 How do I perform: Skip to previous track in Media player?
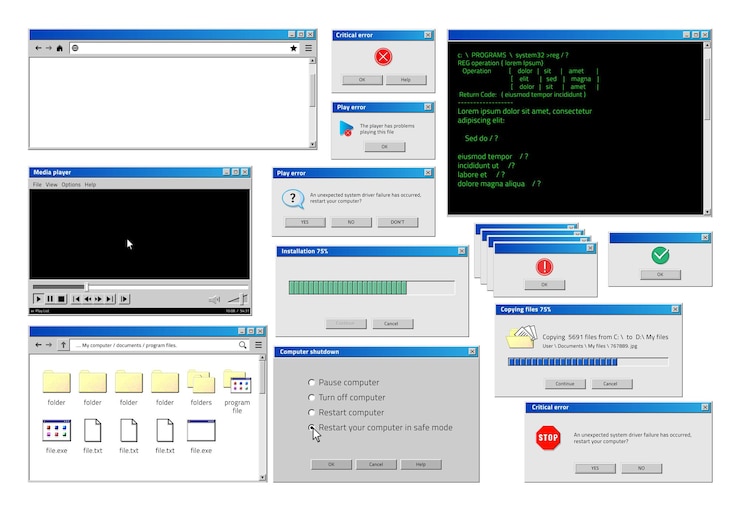(x=76, y=299)
